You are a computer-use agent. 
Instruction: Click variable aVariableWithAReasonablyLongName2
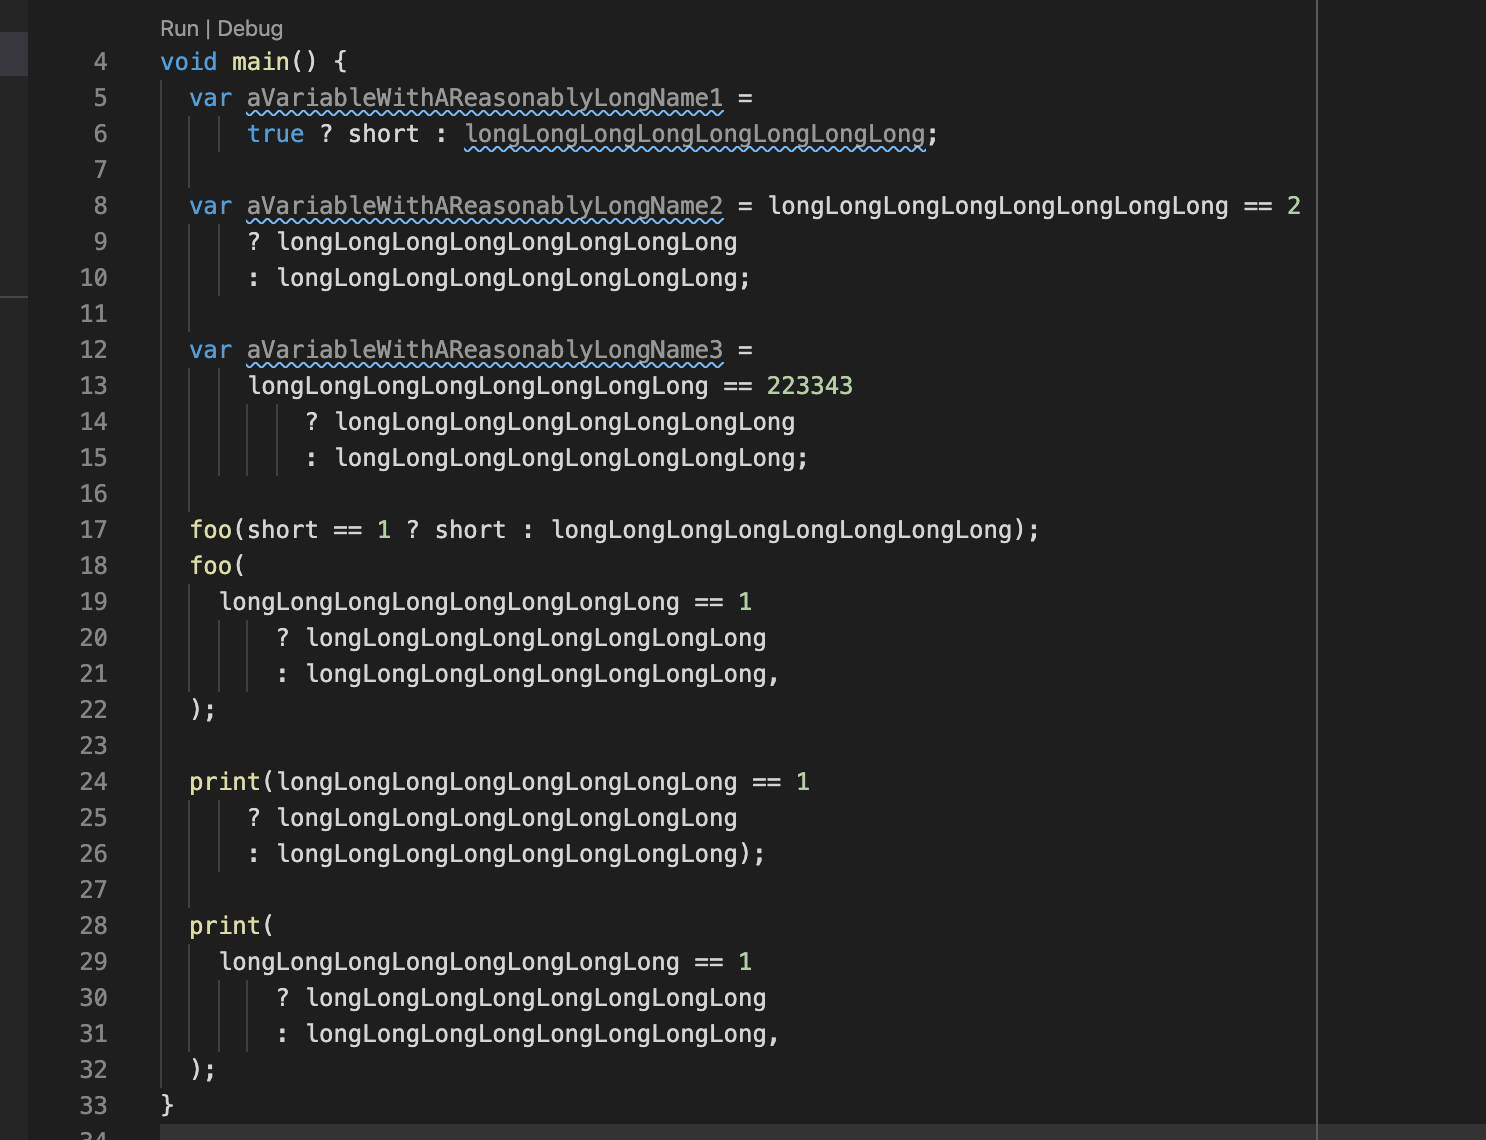484,206
